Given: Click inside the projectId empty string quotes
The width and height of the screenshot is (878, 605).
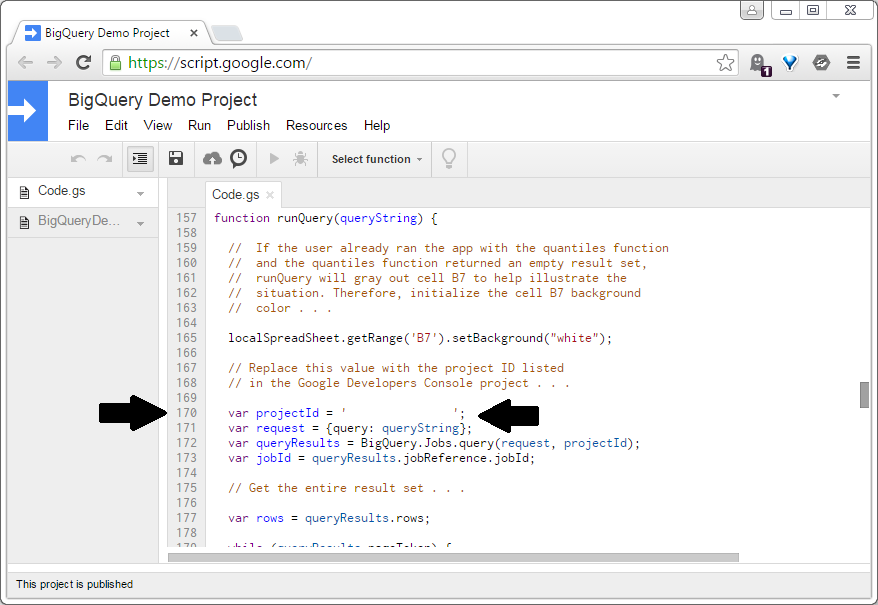Looking at the screenshot, I should coord(401,413).
